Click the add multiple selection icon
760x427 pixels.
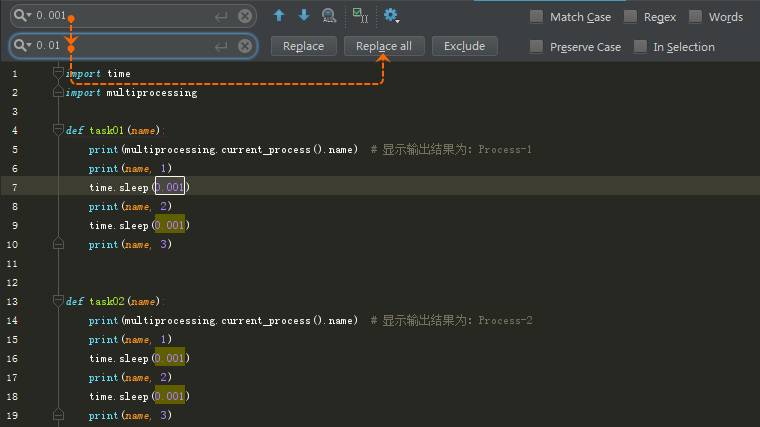[360, 16]
